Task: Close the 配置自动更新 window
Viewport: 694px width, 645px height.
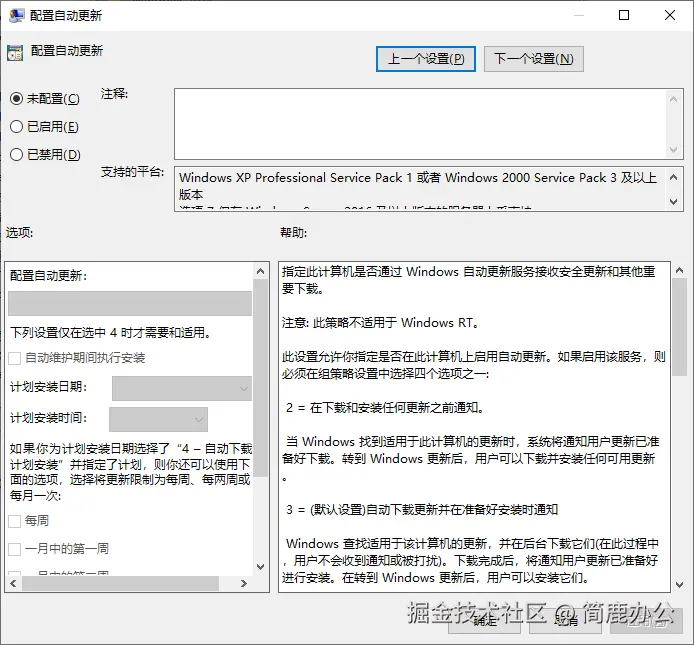Action: [x=670, y=15]
